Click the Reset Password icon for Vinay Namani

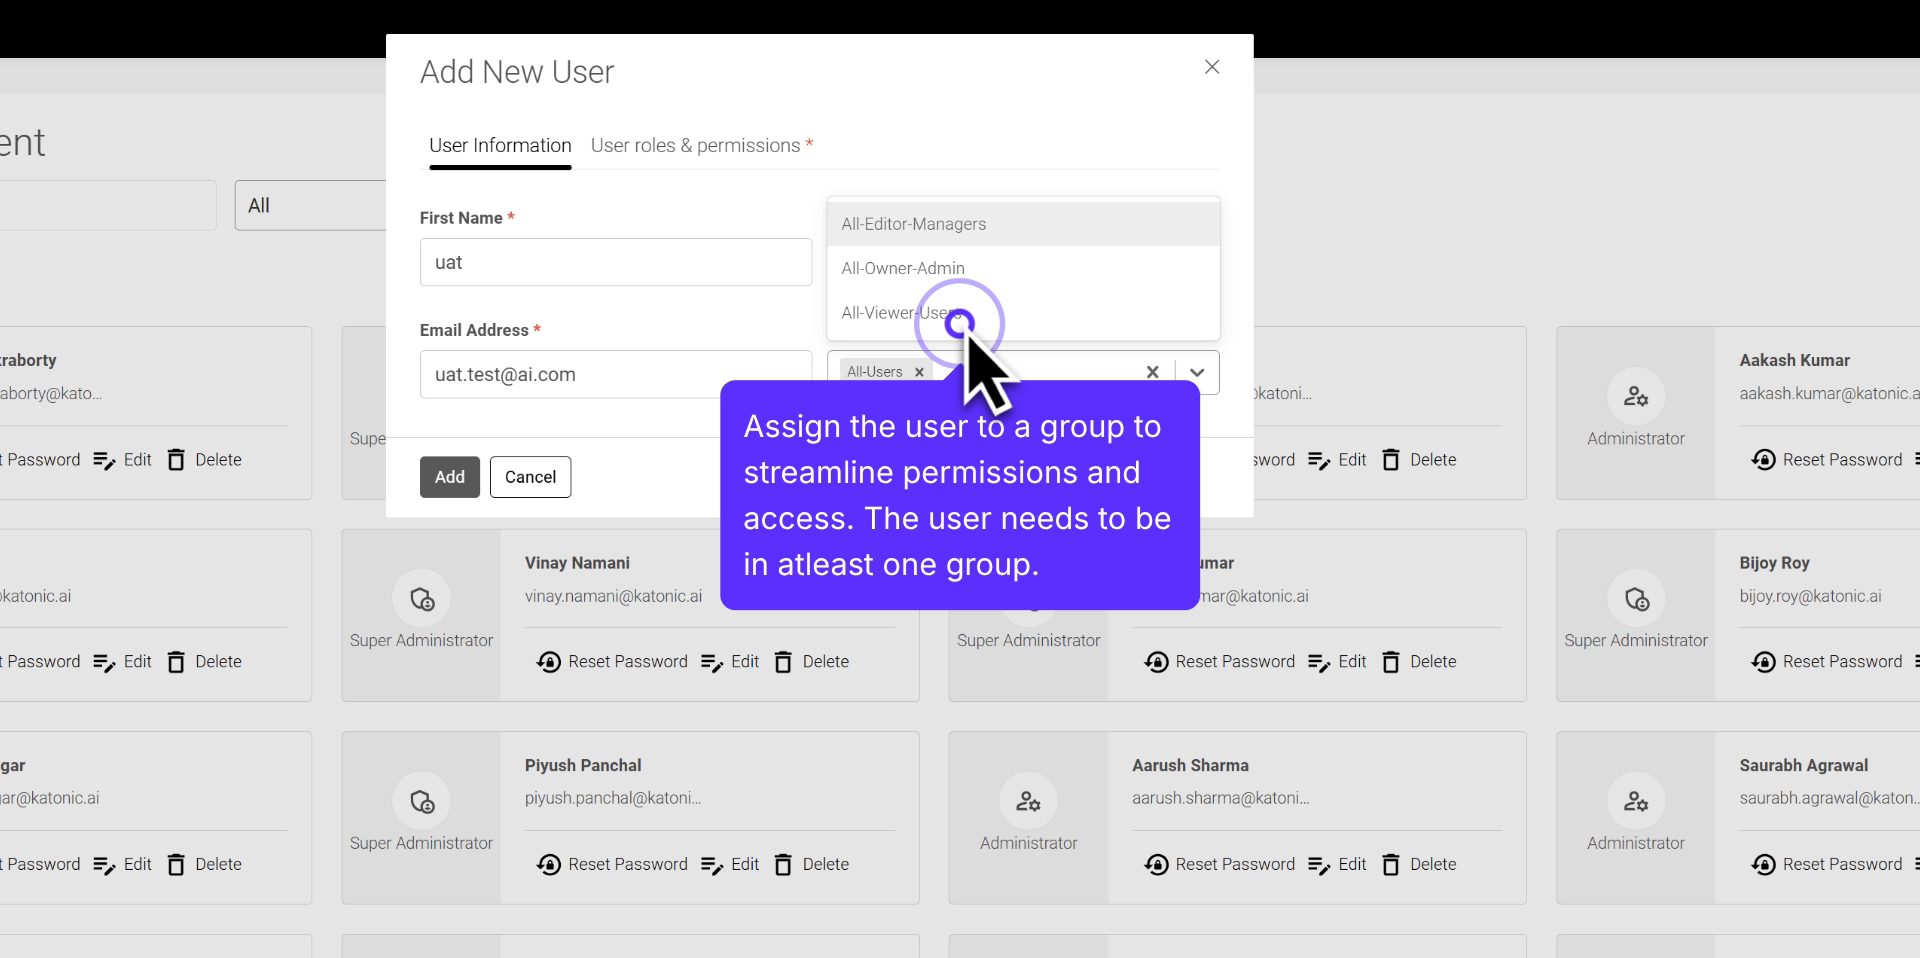(x=549, y=662)
